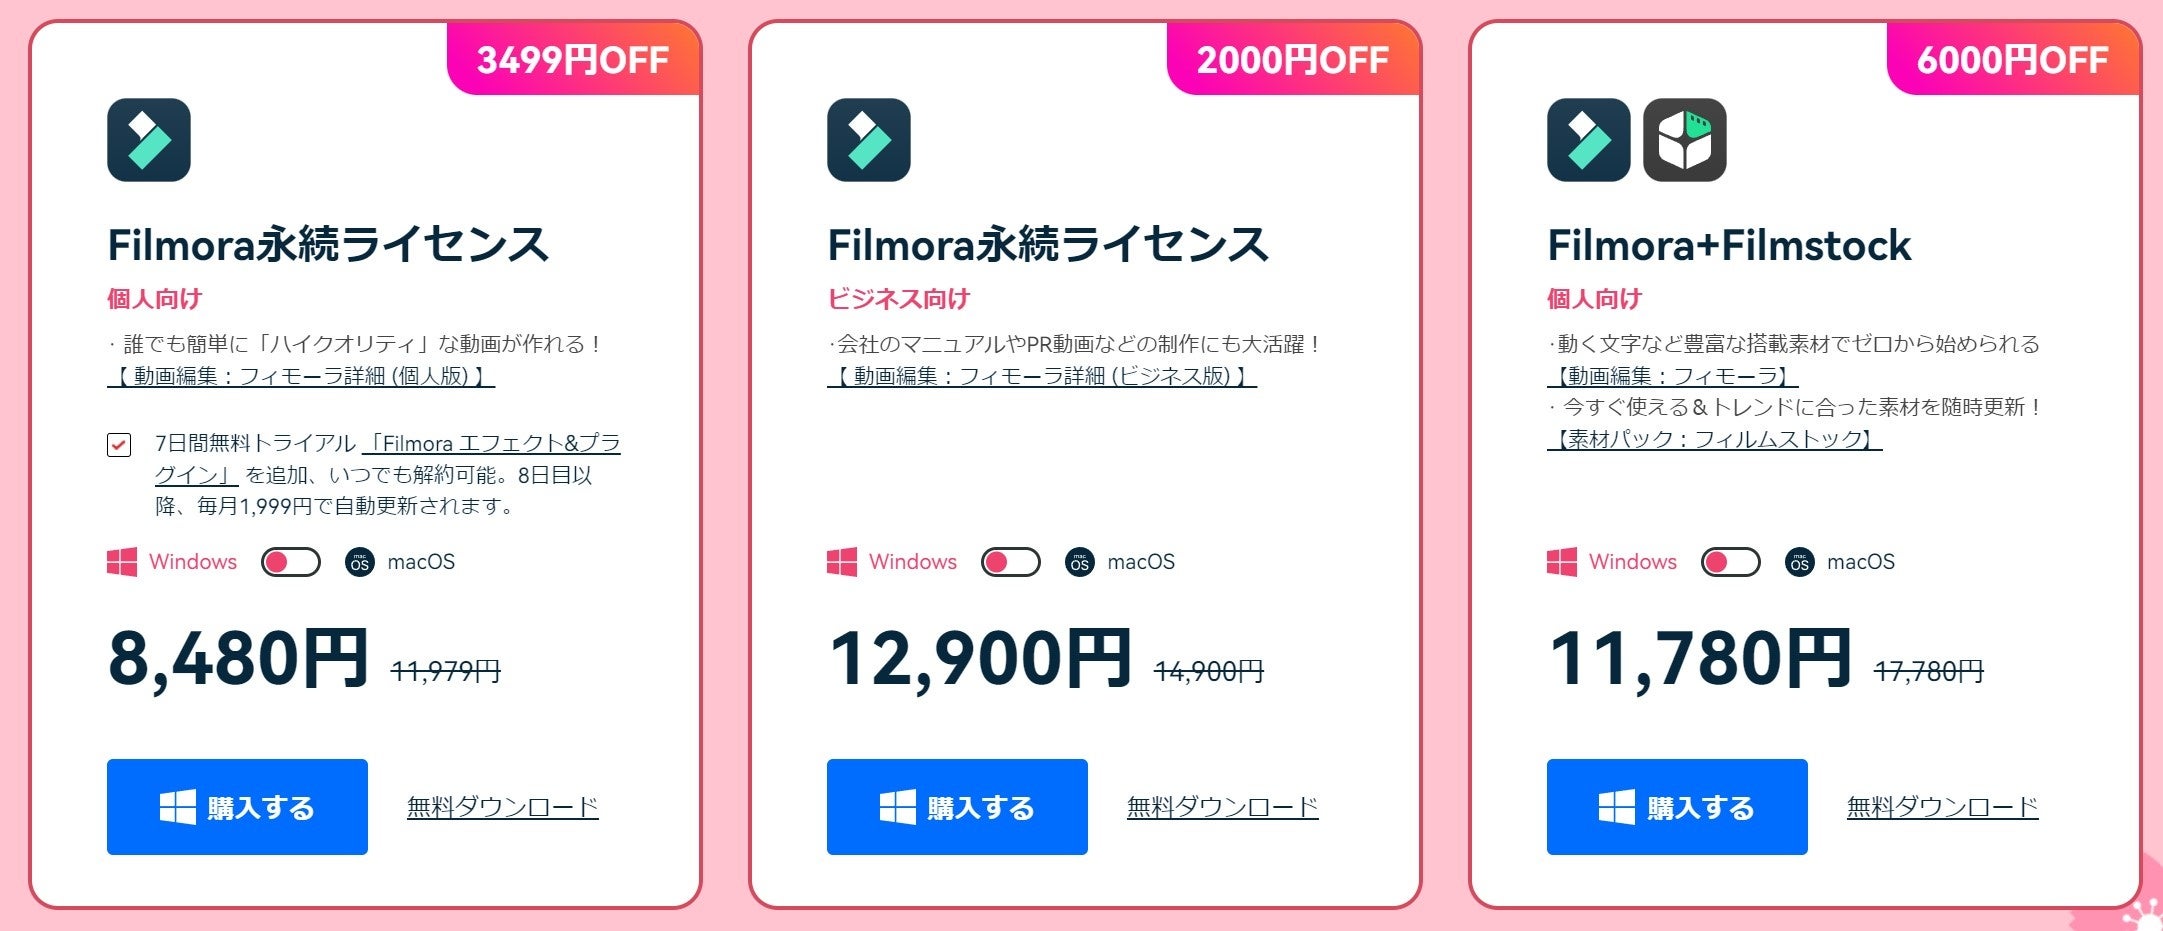
Task: Click Windows logo in personal license card
Action: point(122,562)
